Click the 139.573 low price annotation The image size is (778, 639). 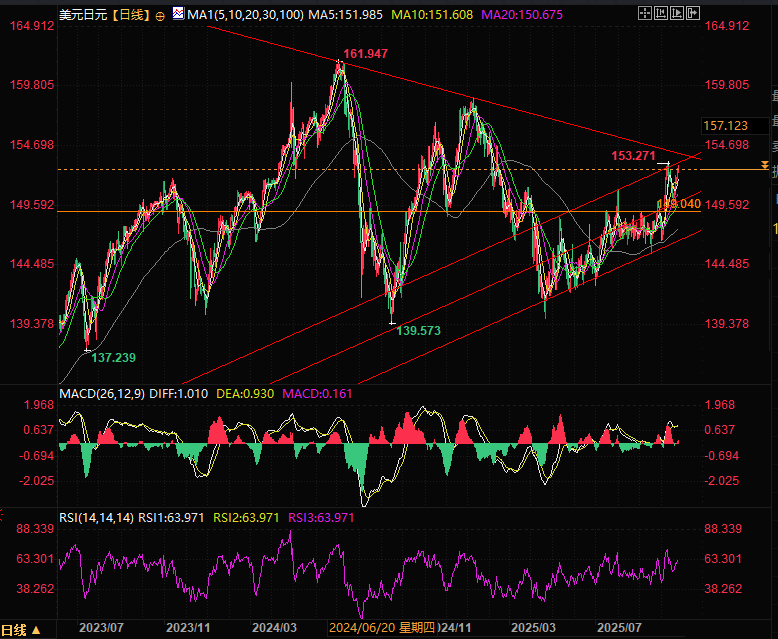[419, 329]
